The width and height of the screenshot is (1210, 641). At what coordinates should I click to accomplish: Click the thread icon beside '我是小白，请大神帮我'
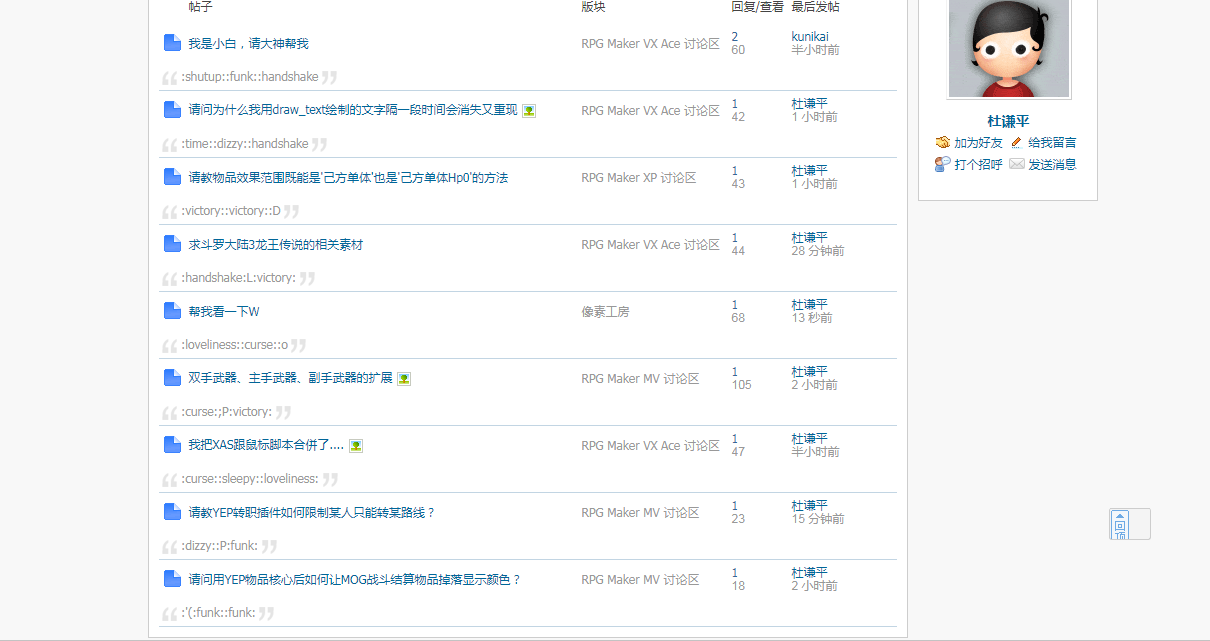tap(172, 43)
